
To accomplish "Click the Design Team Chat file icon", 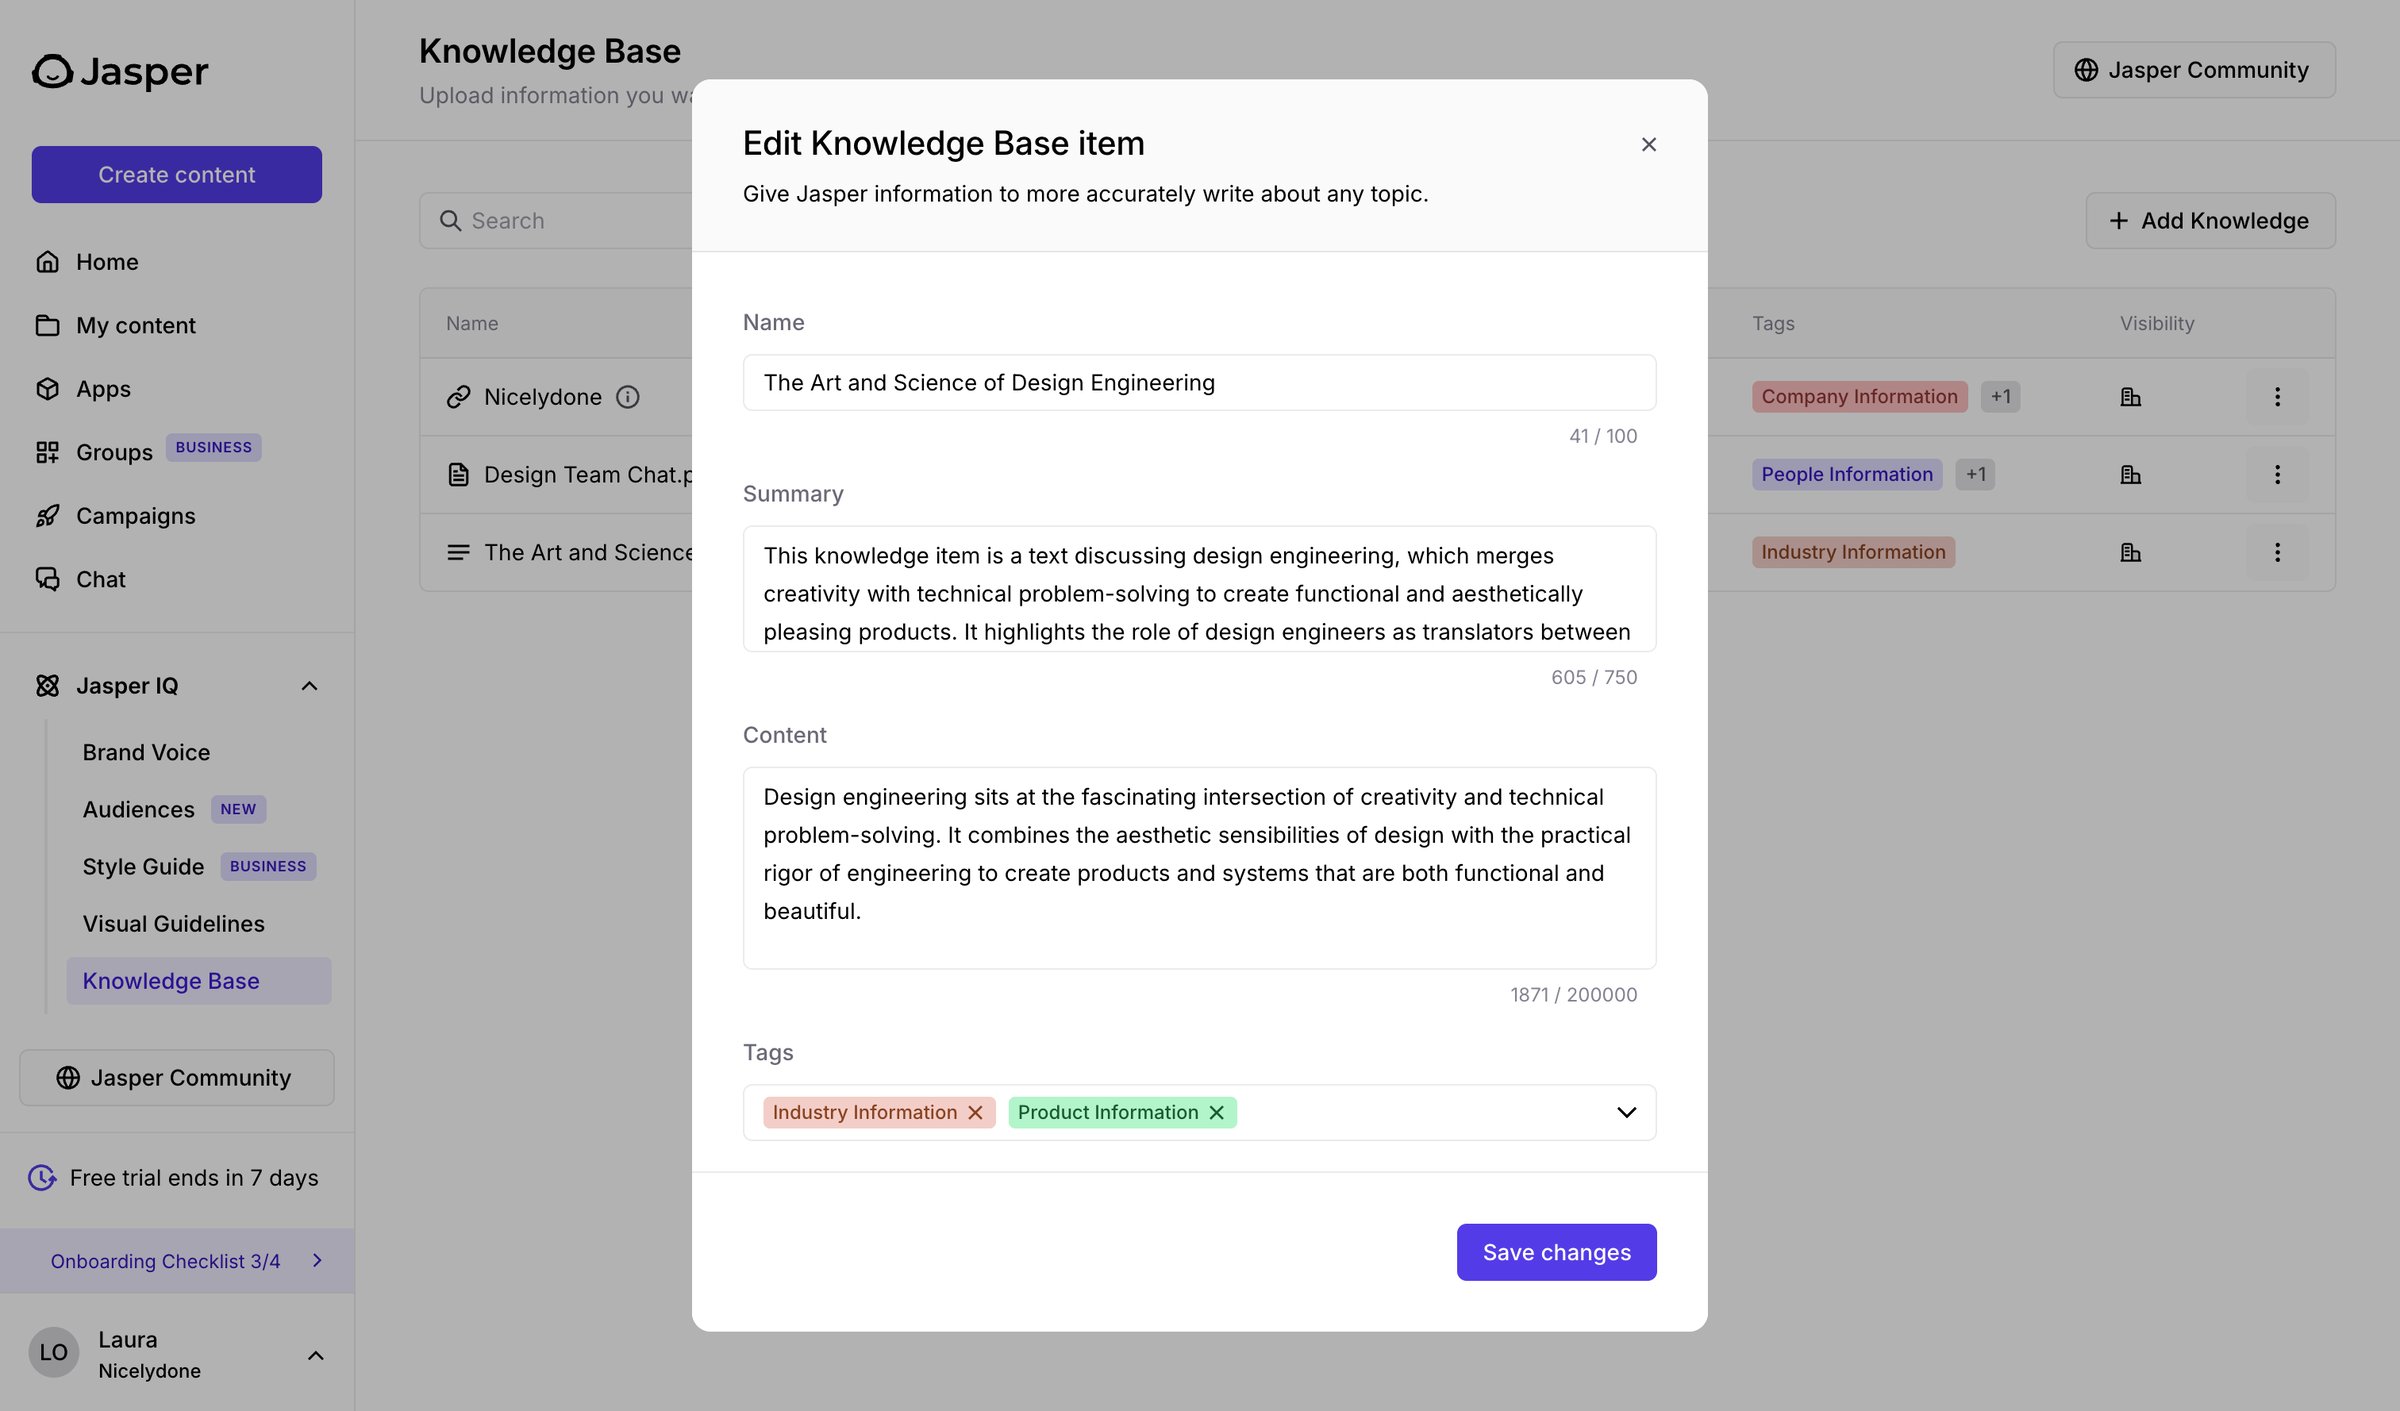I will tap(458, 474).
